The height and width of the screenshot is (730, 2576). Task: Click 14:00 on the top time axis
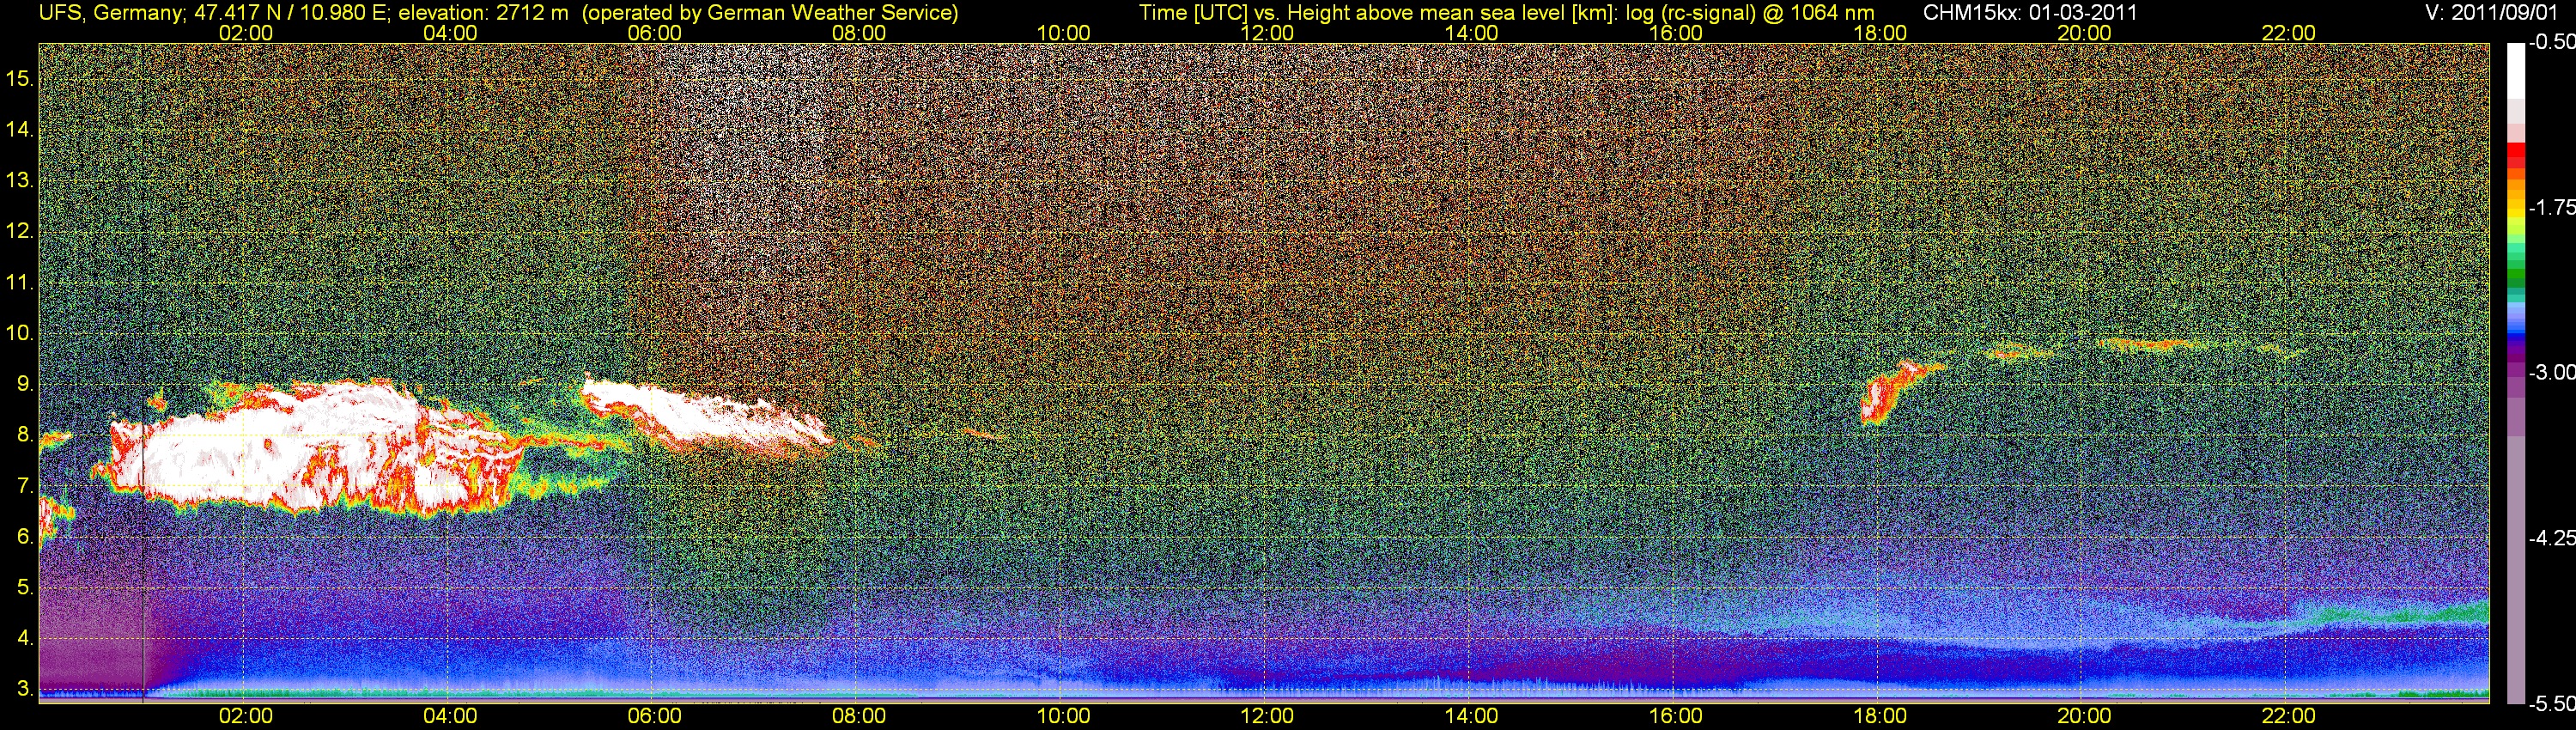click(1472, 33)
